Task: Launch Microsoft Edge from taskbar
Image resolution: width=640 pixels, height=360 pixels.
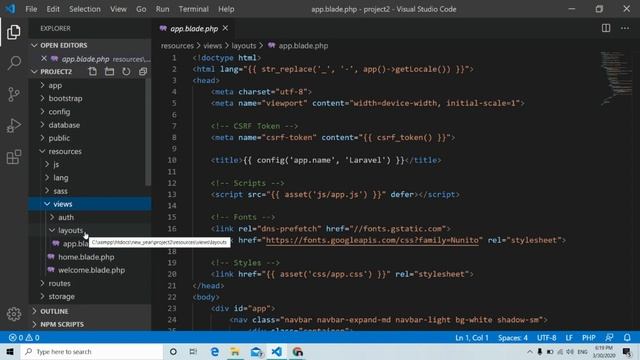Action: pos(214,351)
